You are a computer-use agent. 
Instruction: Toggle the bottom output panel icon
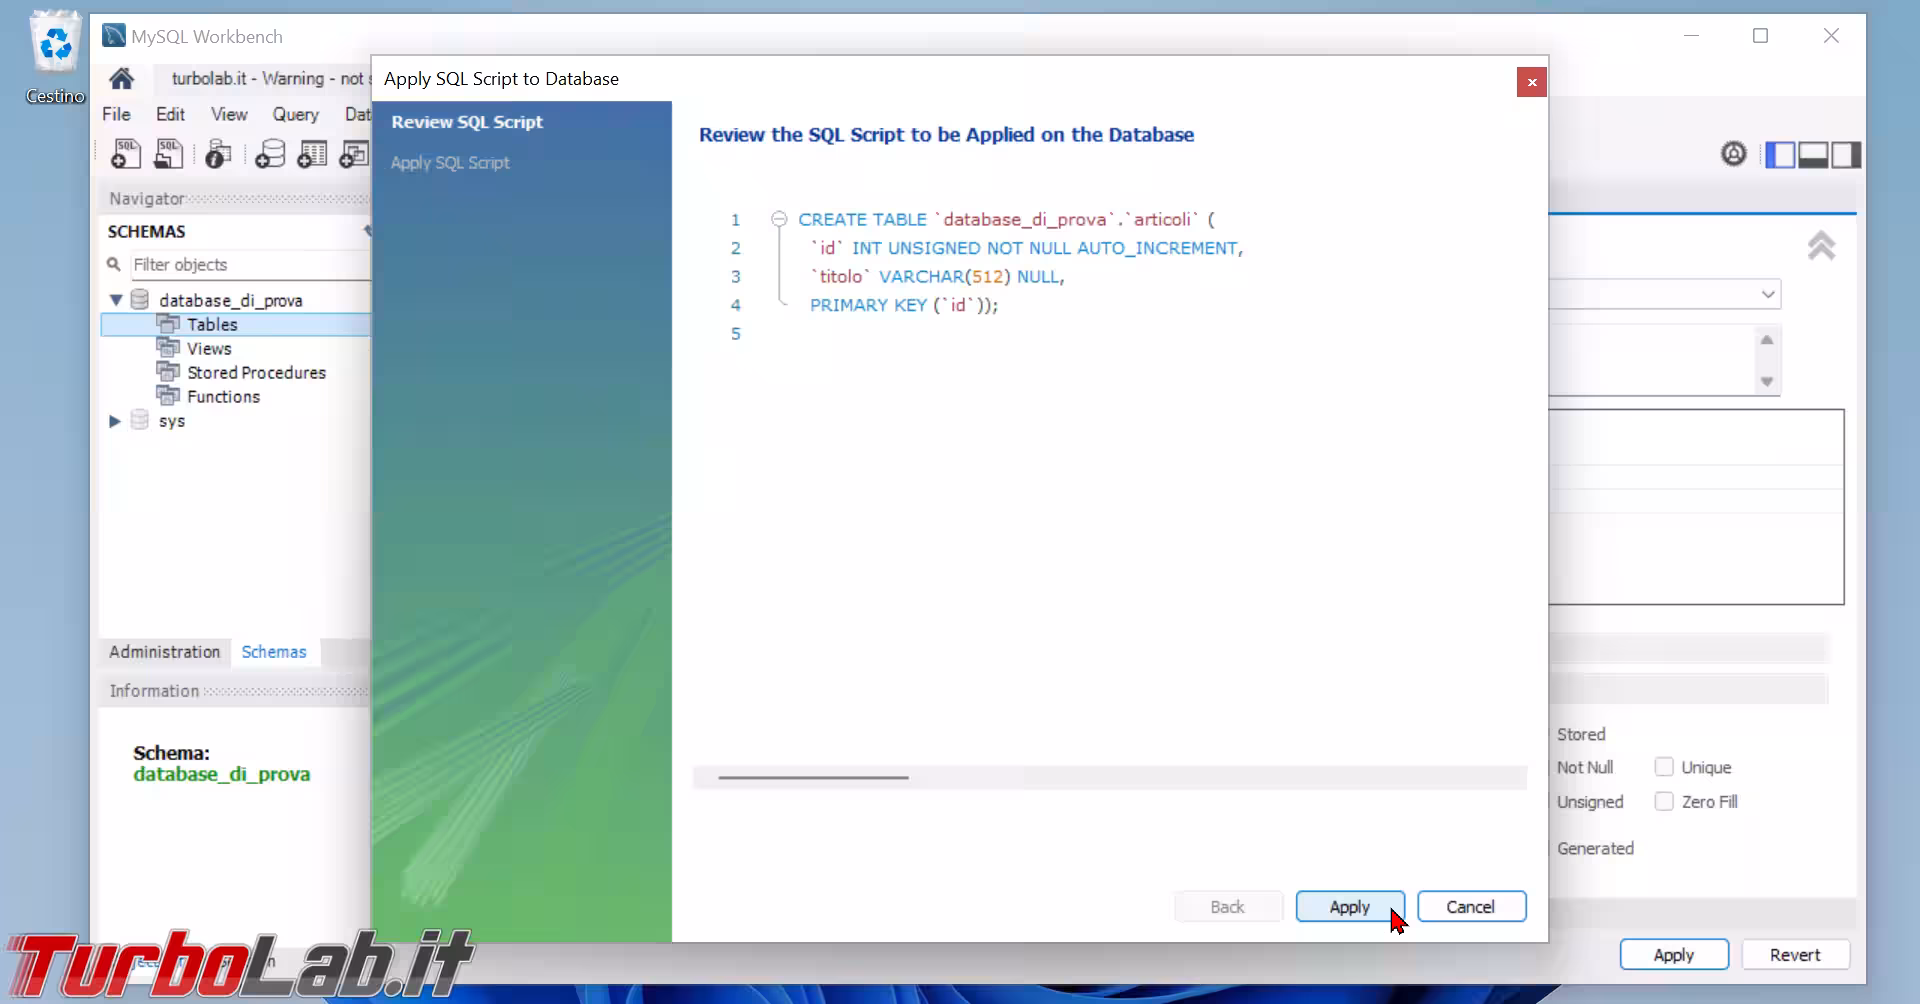1813,154
